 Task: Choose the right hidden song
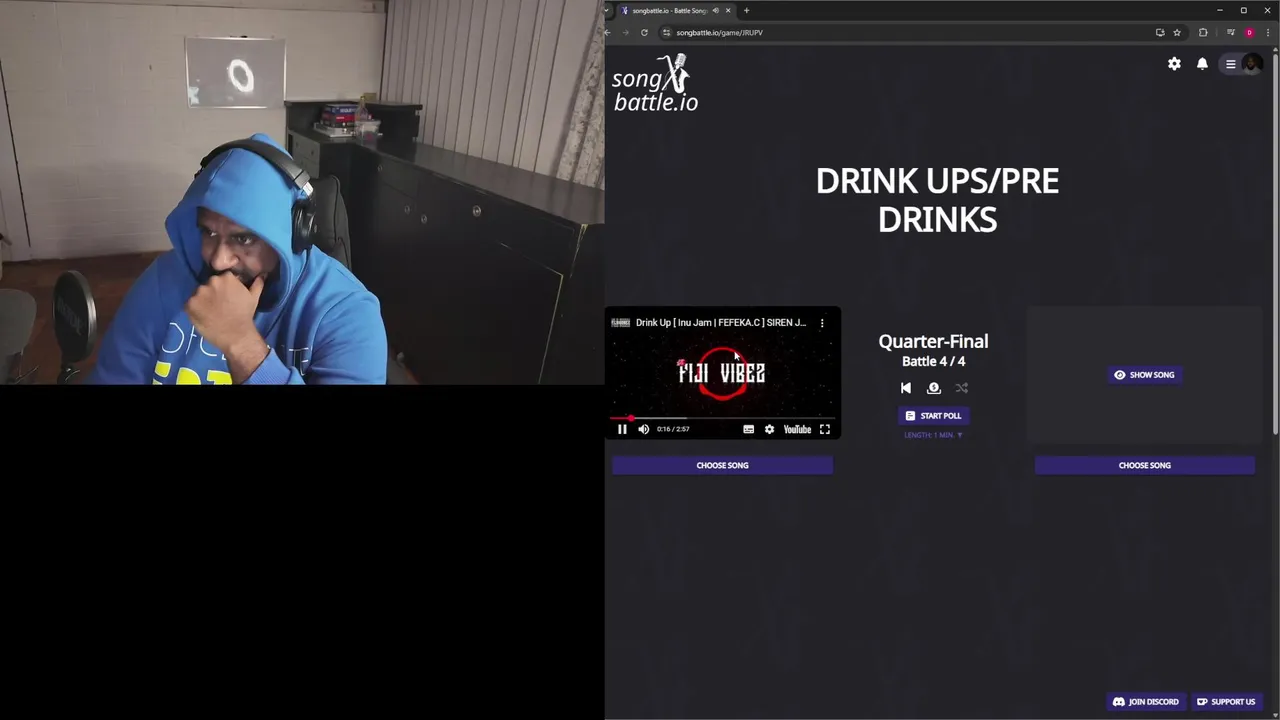click(1144, 465)
